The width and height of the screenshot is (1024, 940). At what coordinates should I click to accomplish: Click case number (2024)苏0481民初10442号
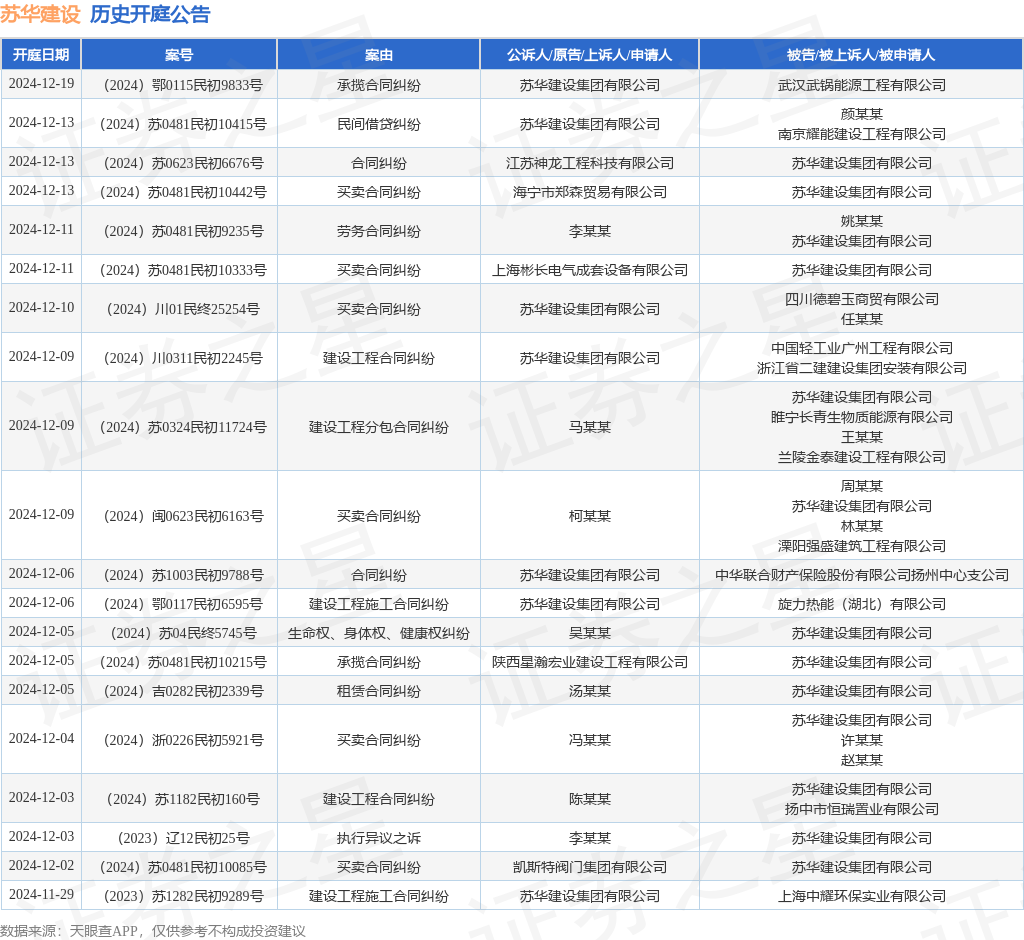184,192
